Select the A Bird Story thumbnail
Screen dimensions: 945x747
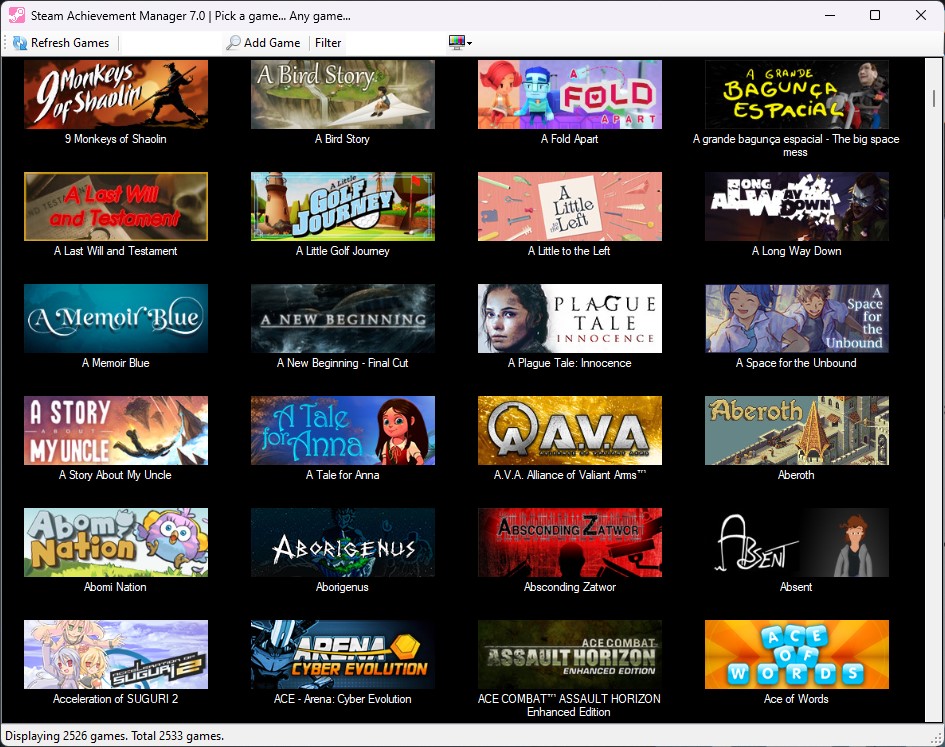(x=342, y=94)
